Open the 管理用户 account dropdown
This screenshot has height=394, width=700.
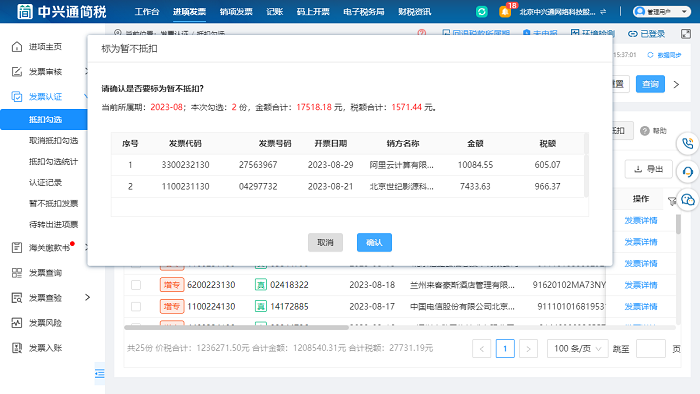(x=661, y=12)
